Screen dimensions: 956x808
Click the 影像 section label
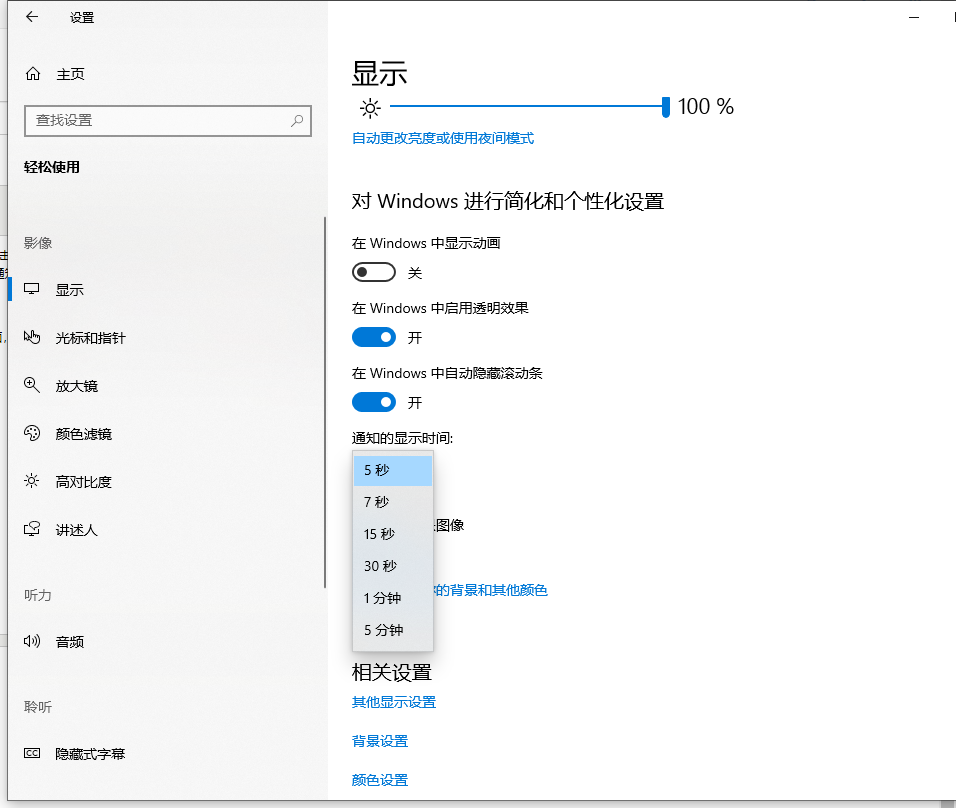click(38, 243)
